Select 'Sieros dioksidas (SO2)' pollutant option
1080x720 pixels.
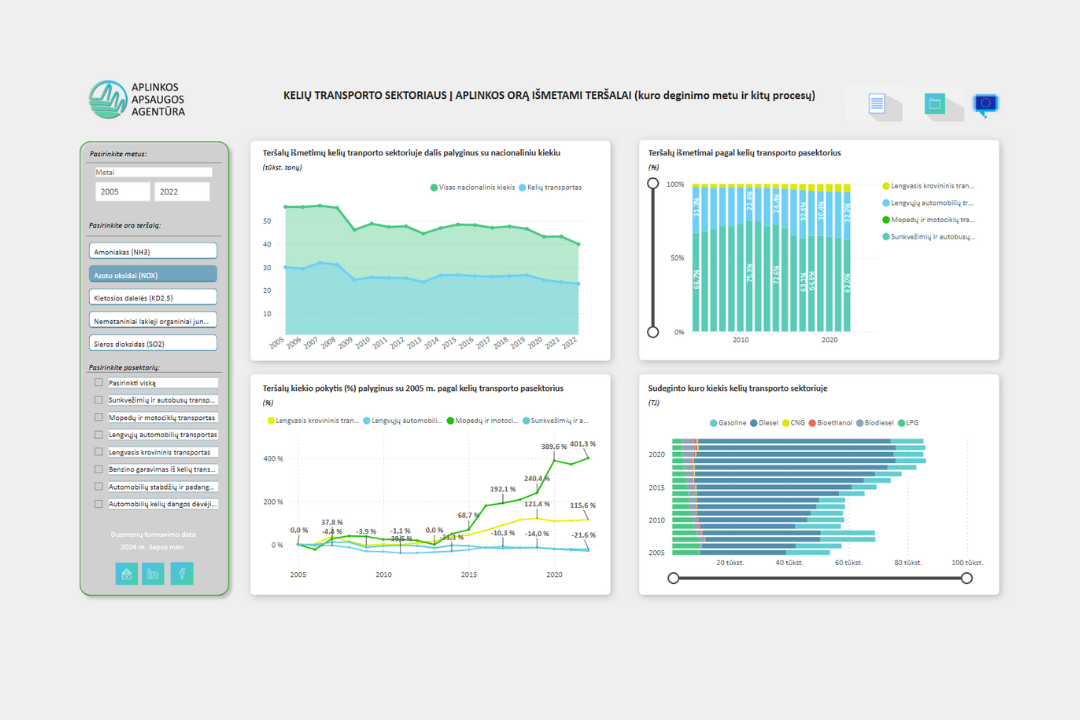pyautogui.click(x=153, y=343)
